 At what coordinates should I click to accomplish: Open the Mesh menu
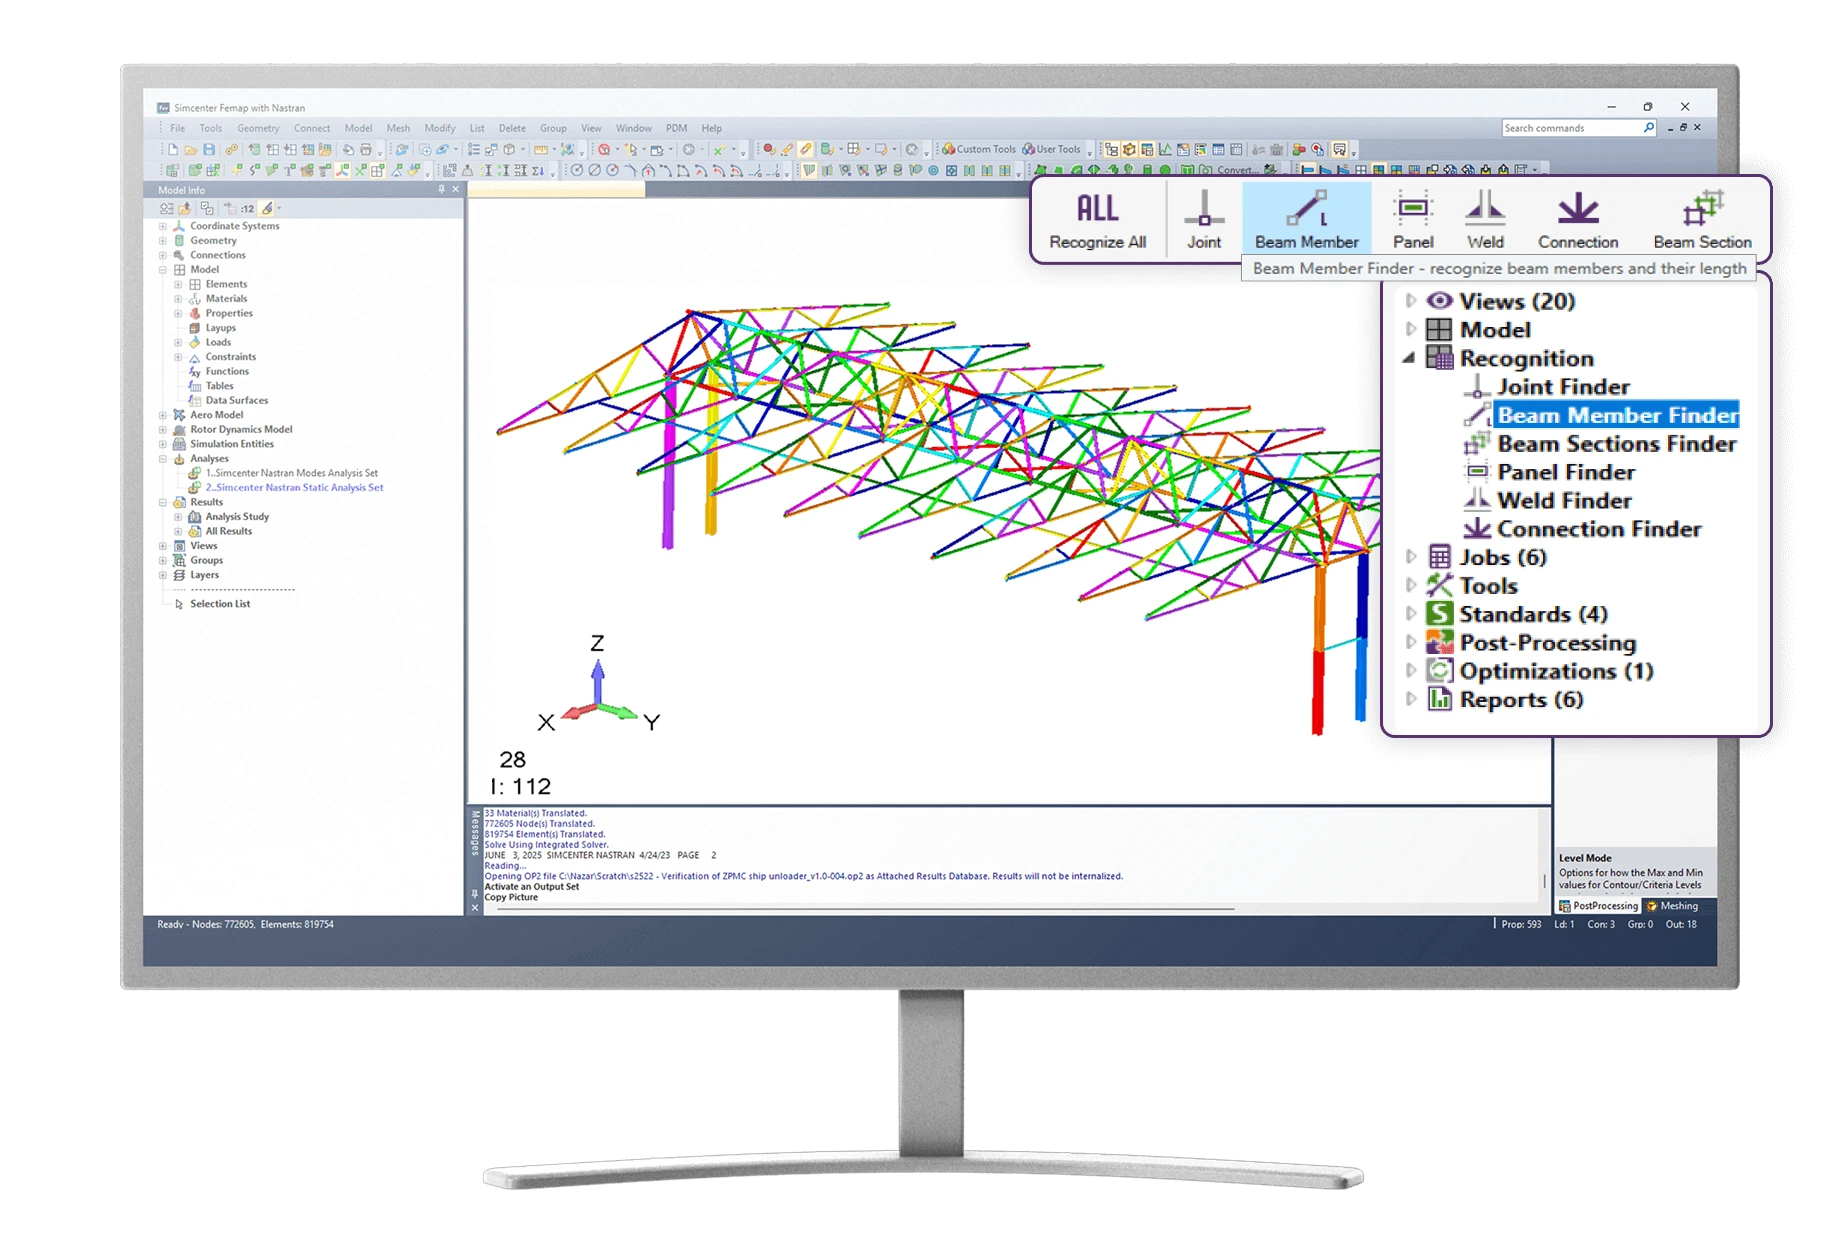tap(398, 128)
